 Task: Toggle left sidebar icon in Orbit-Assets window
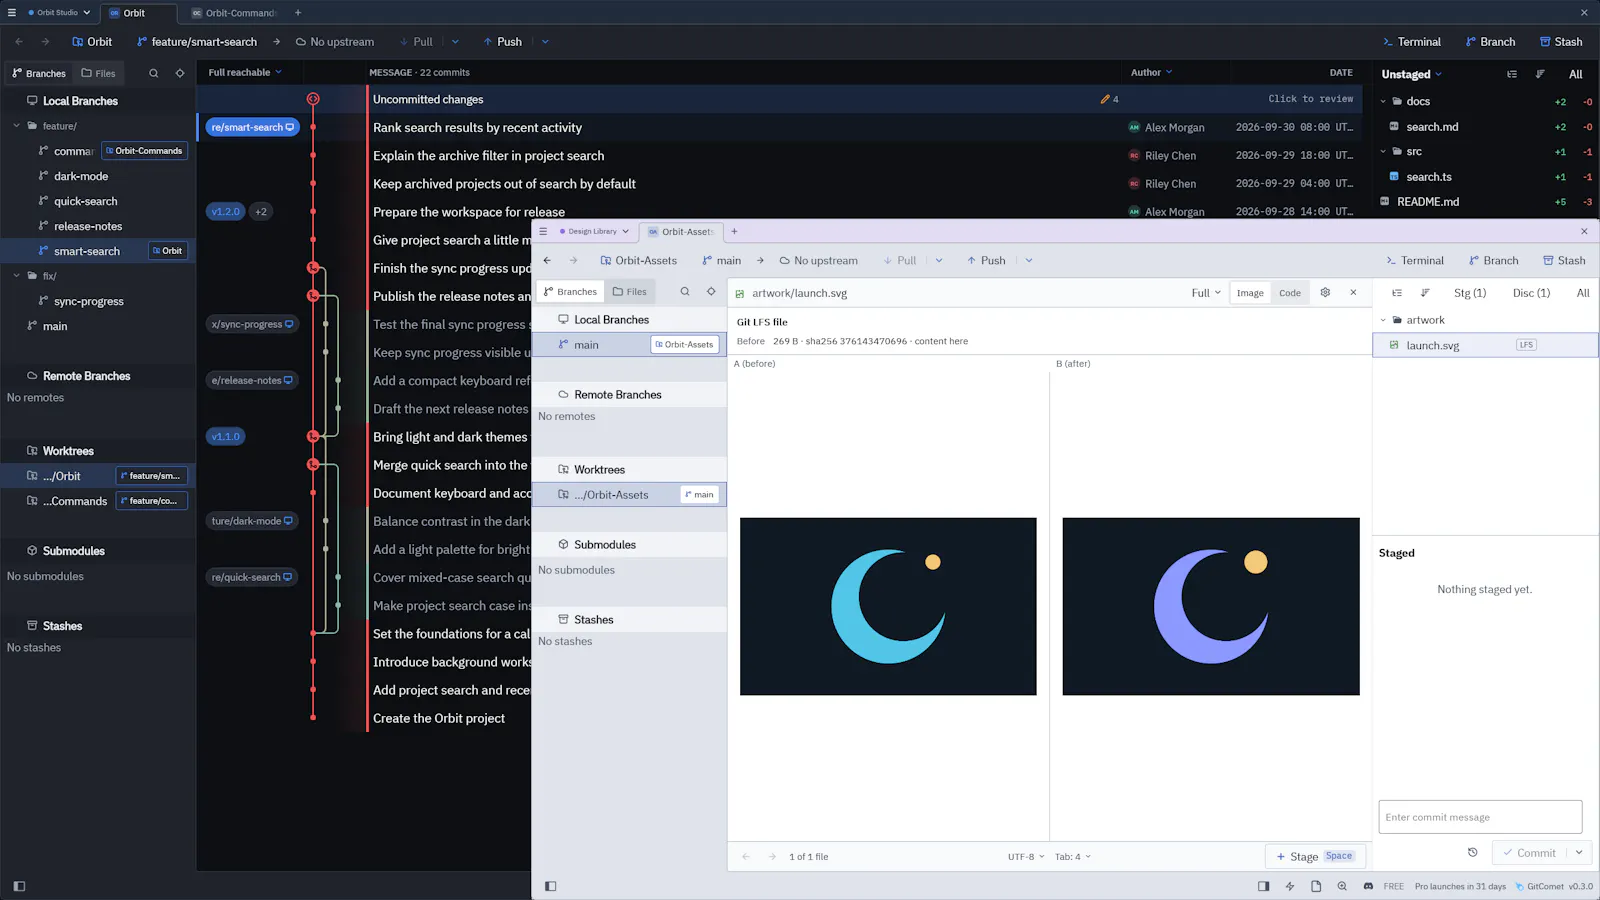pyautogui.click(x=550, y=886)
